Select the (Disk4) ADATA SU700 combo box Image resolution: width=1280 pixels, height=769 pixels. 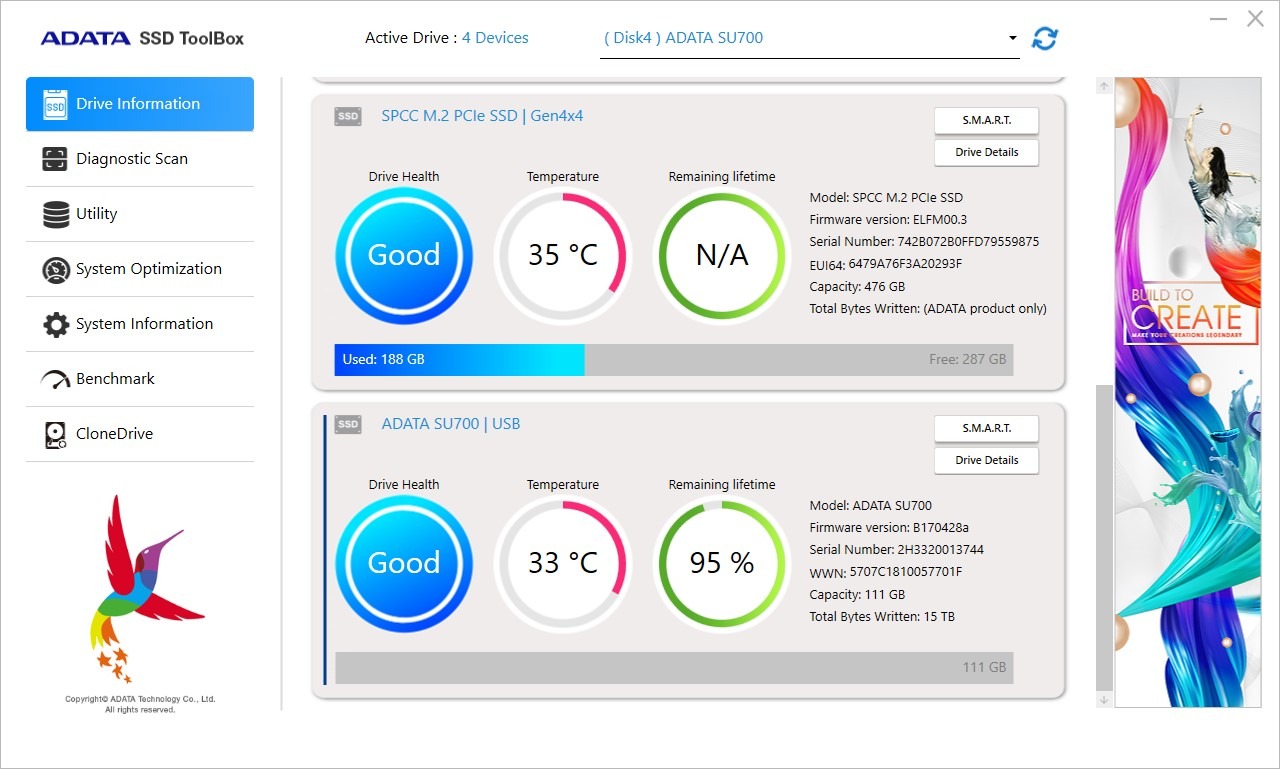[810, 39]
